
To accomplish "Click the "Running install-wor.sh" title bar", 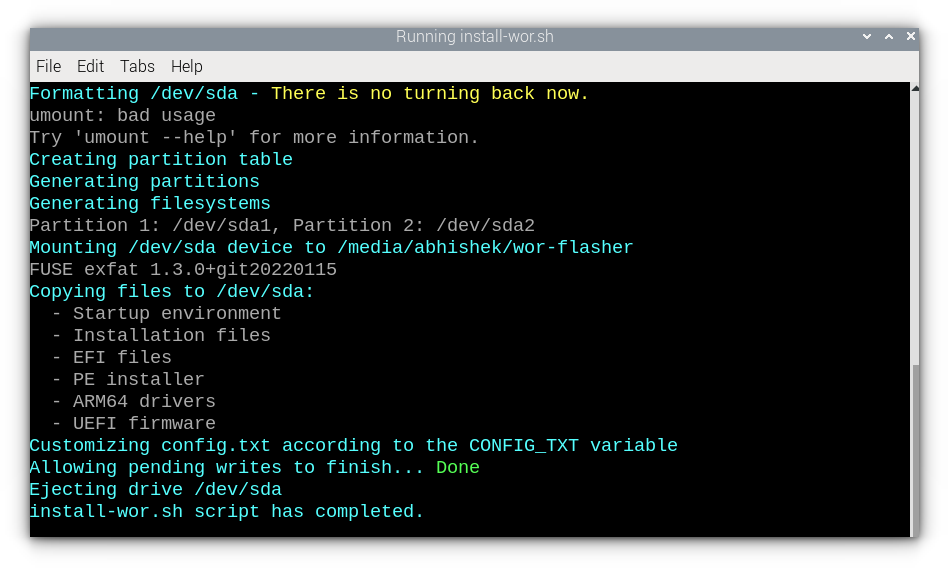I will pyautogui.click(x=474, y=37).
